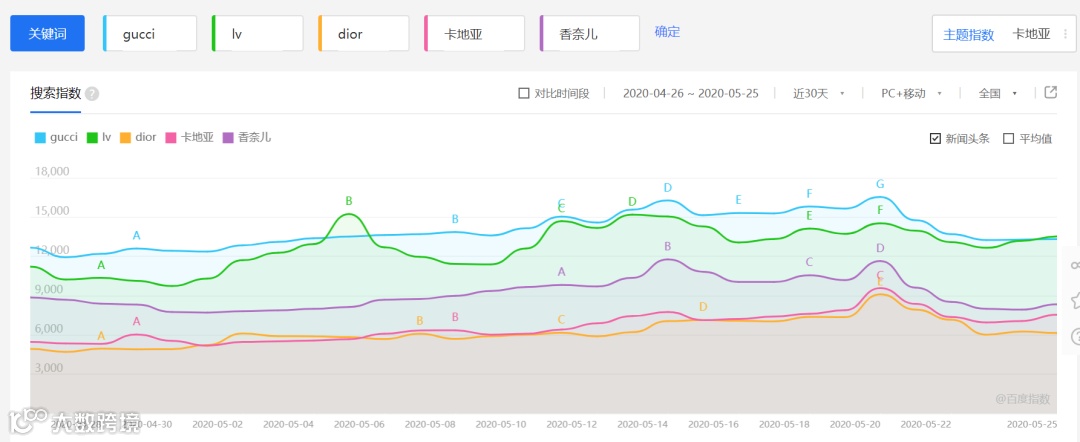Toggle lv series in the legend
This screenshot has height=442, width=1080.
click(x=99, y=137)
